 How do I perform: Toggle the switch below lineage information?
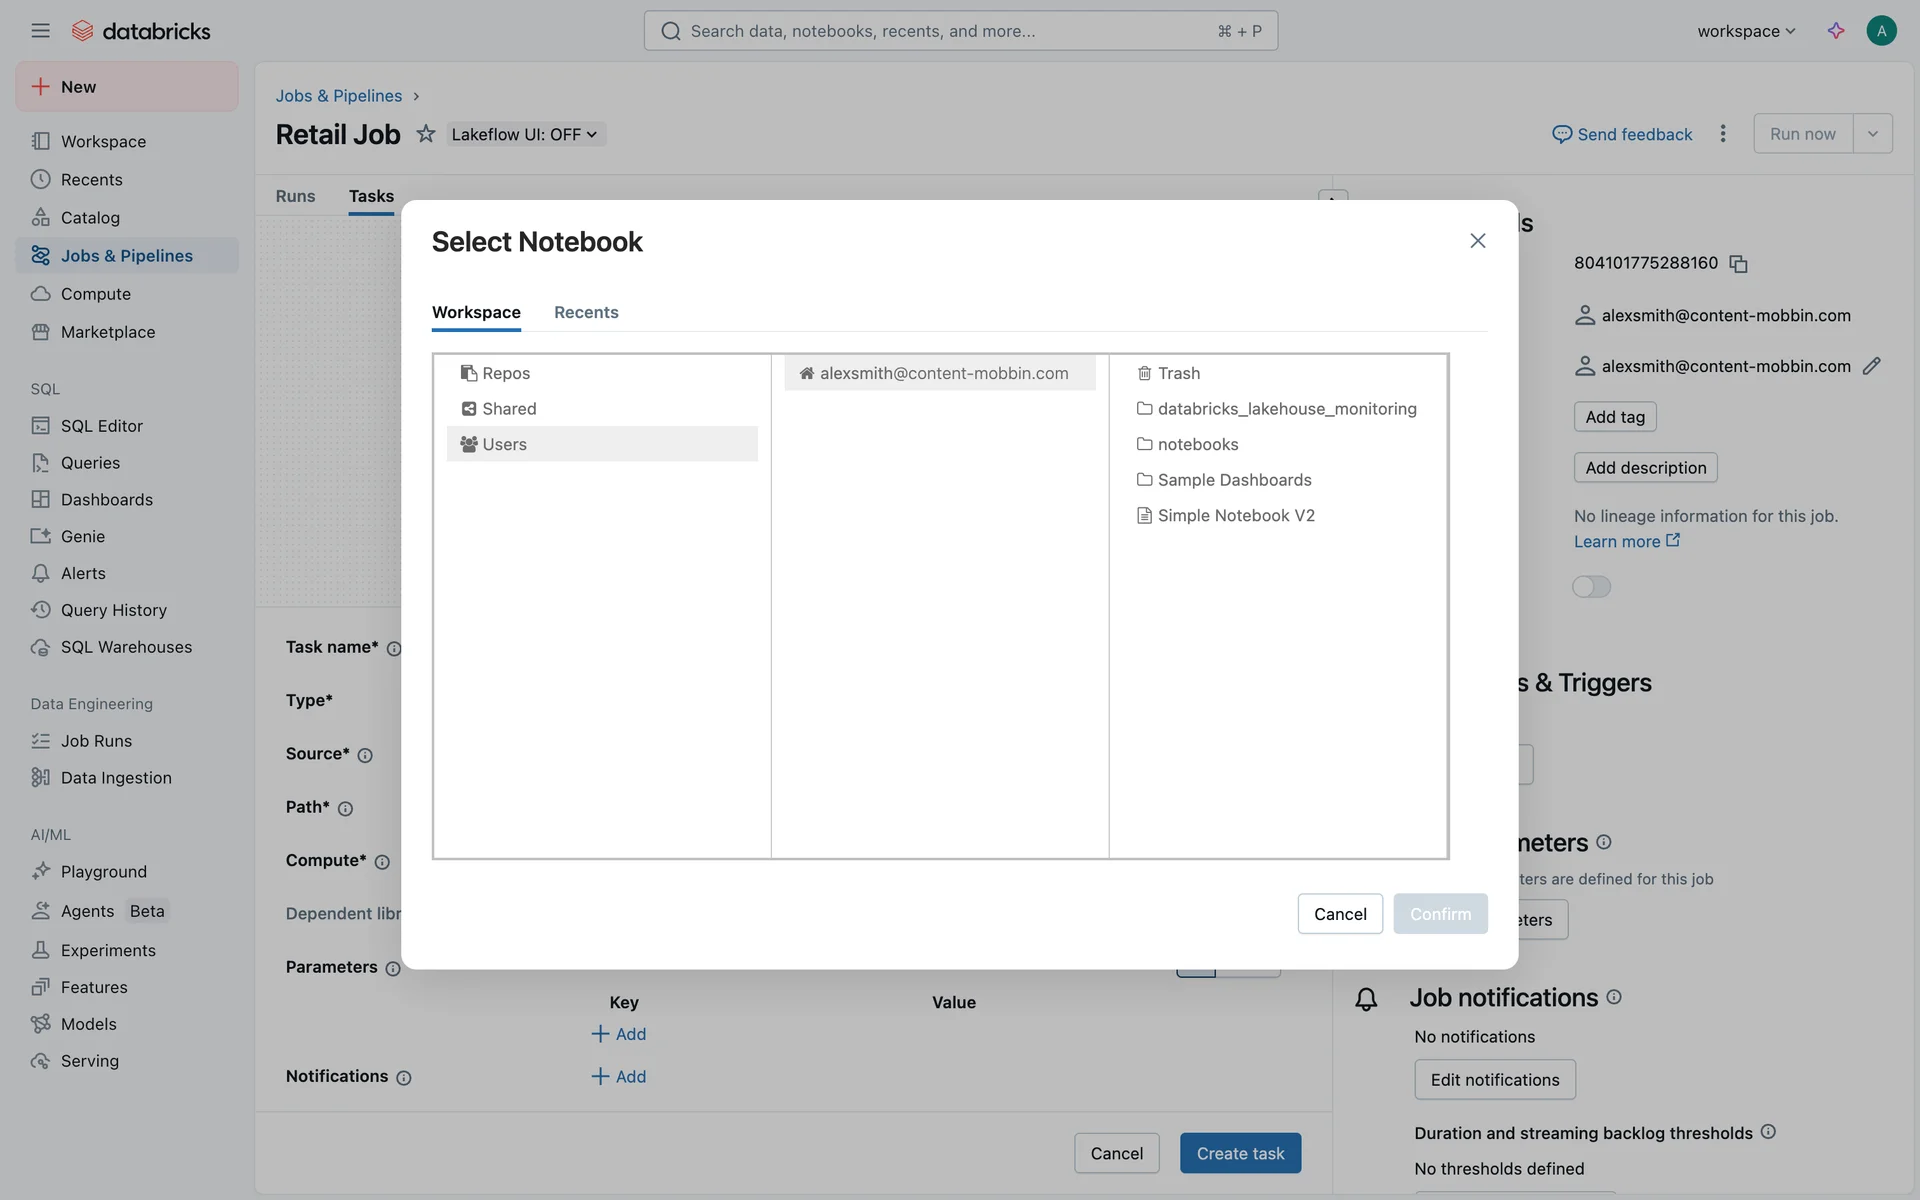coord(1591,587)
